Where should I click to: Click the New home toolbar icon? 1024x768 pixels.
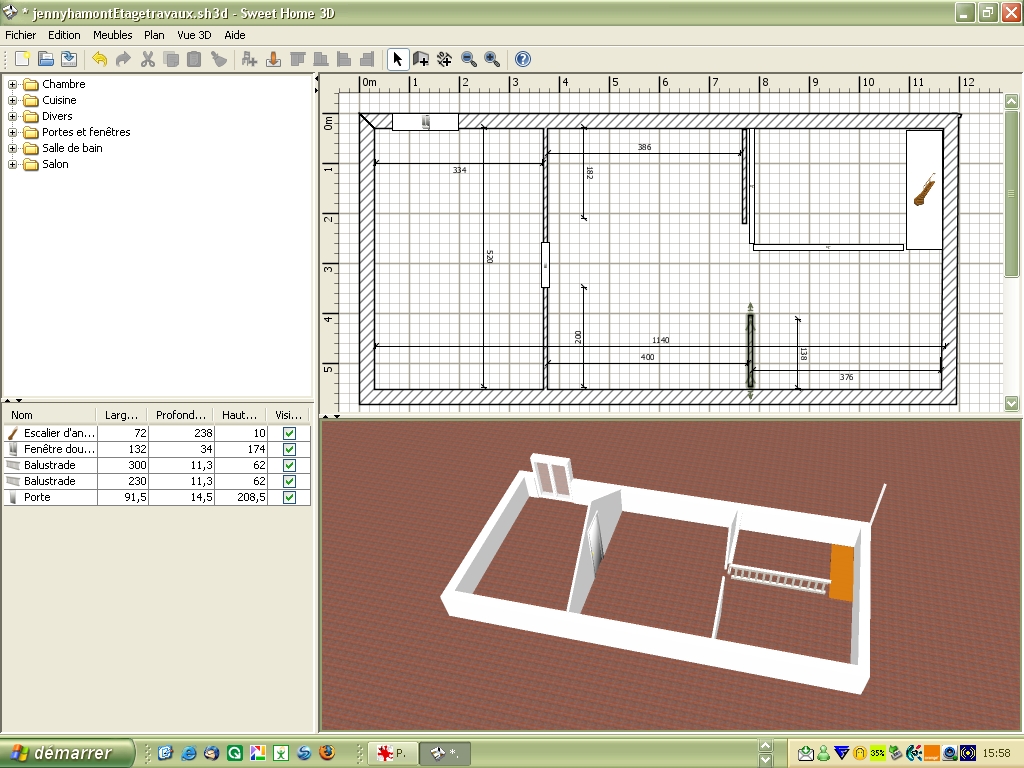coord(22,60)
